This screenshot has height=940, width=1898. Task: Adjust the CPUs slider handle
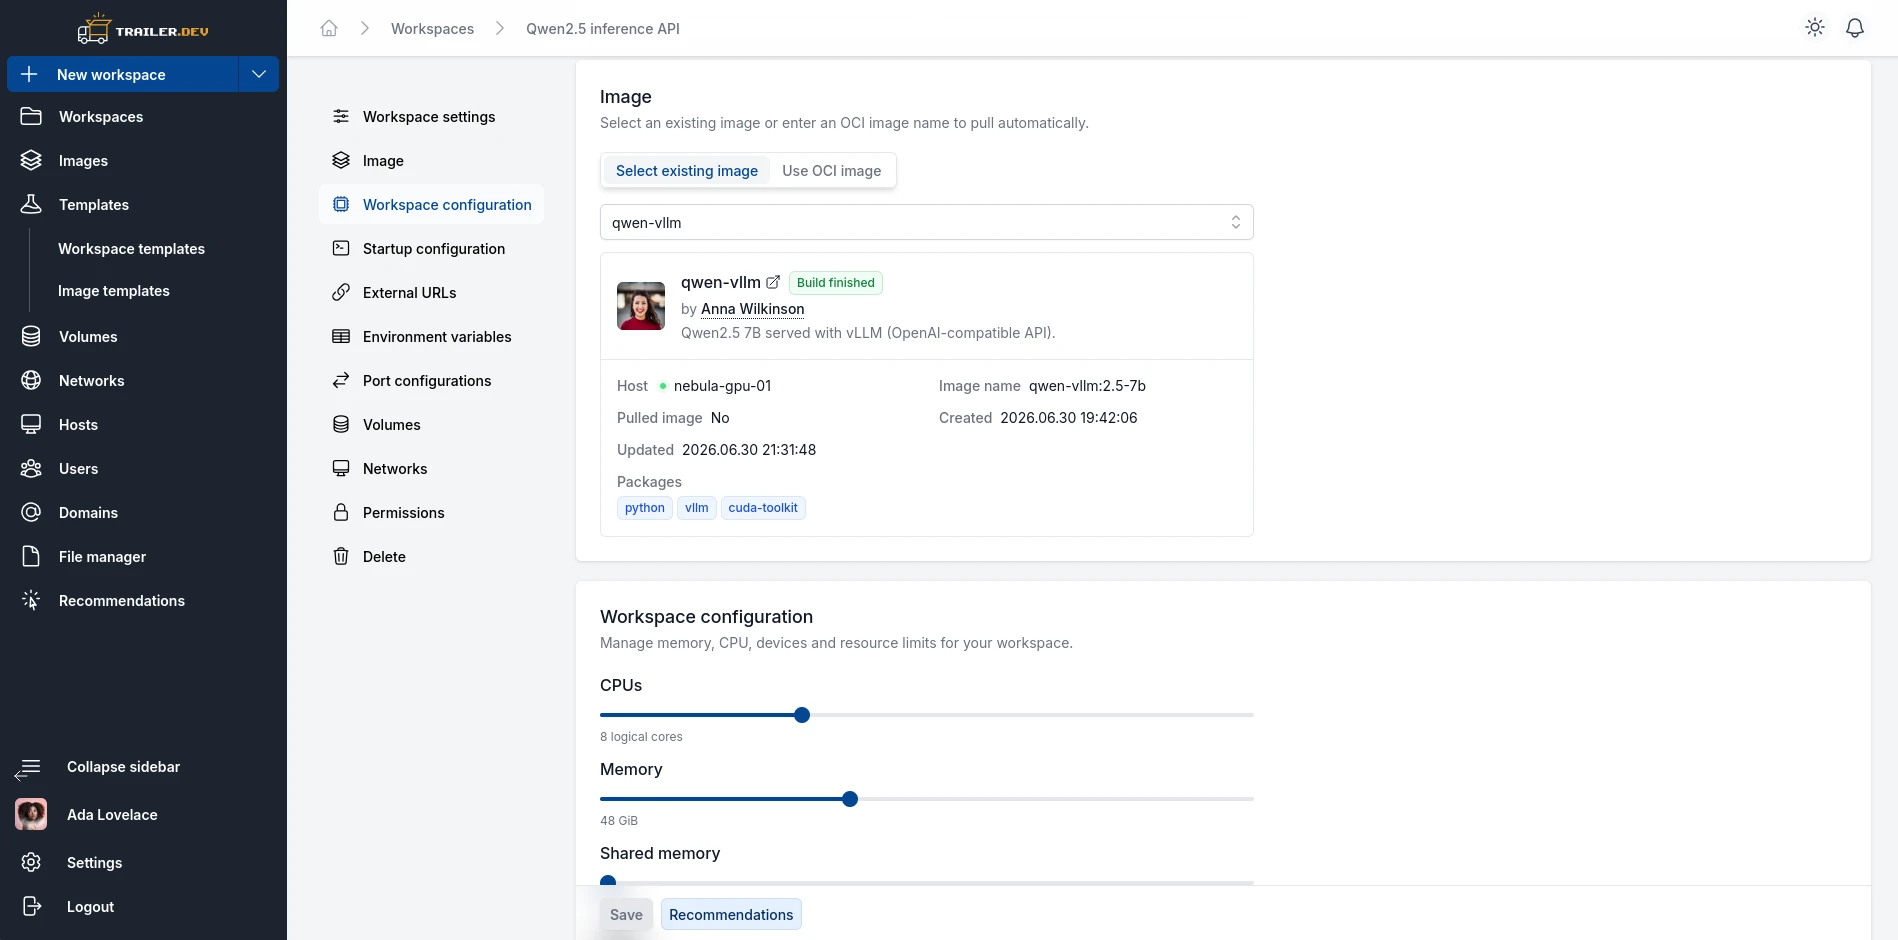tap(802, 715)
